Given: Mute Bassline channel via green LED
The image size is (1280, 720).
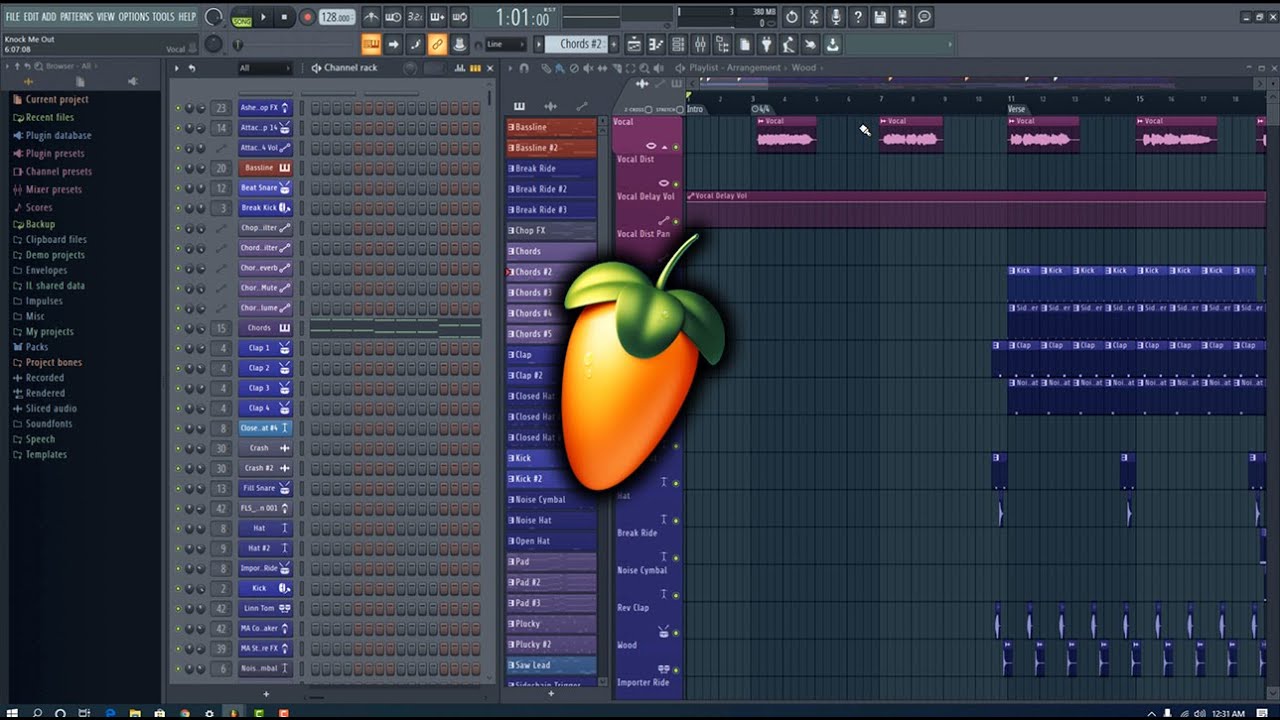Looking at the screenshot, I should (178, 168).
